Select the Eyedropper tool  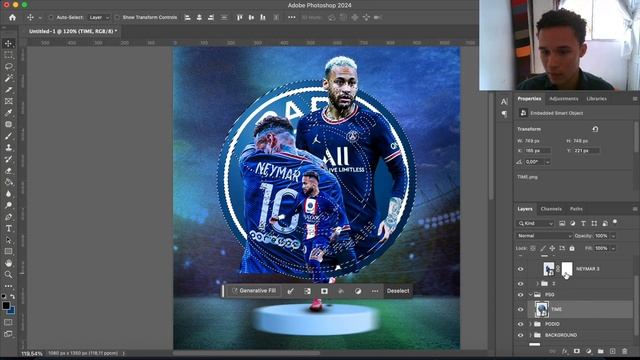click(x=9, y=113)
